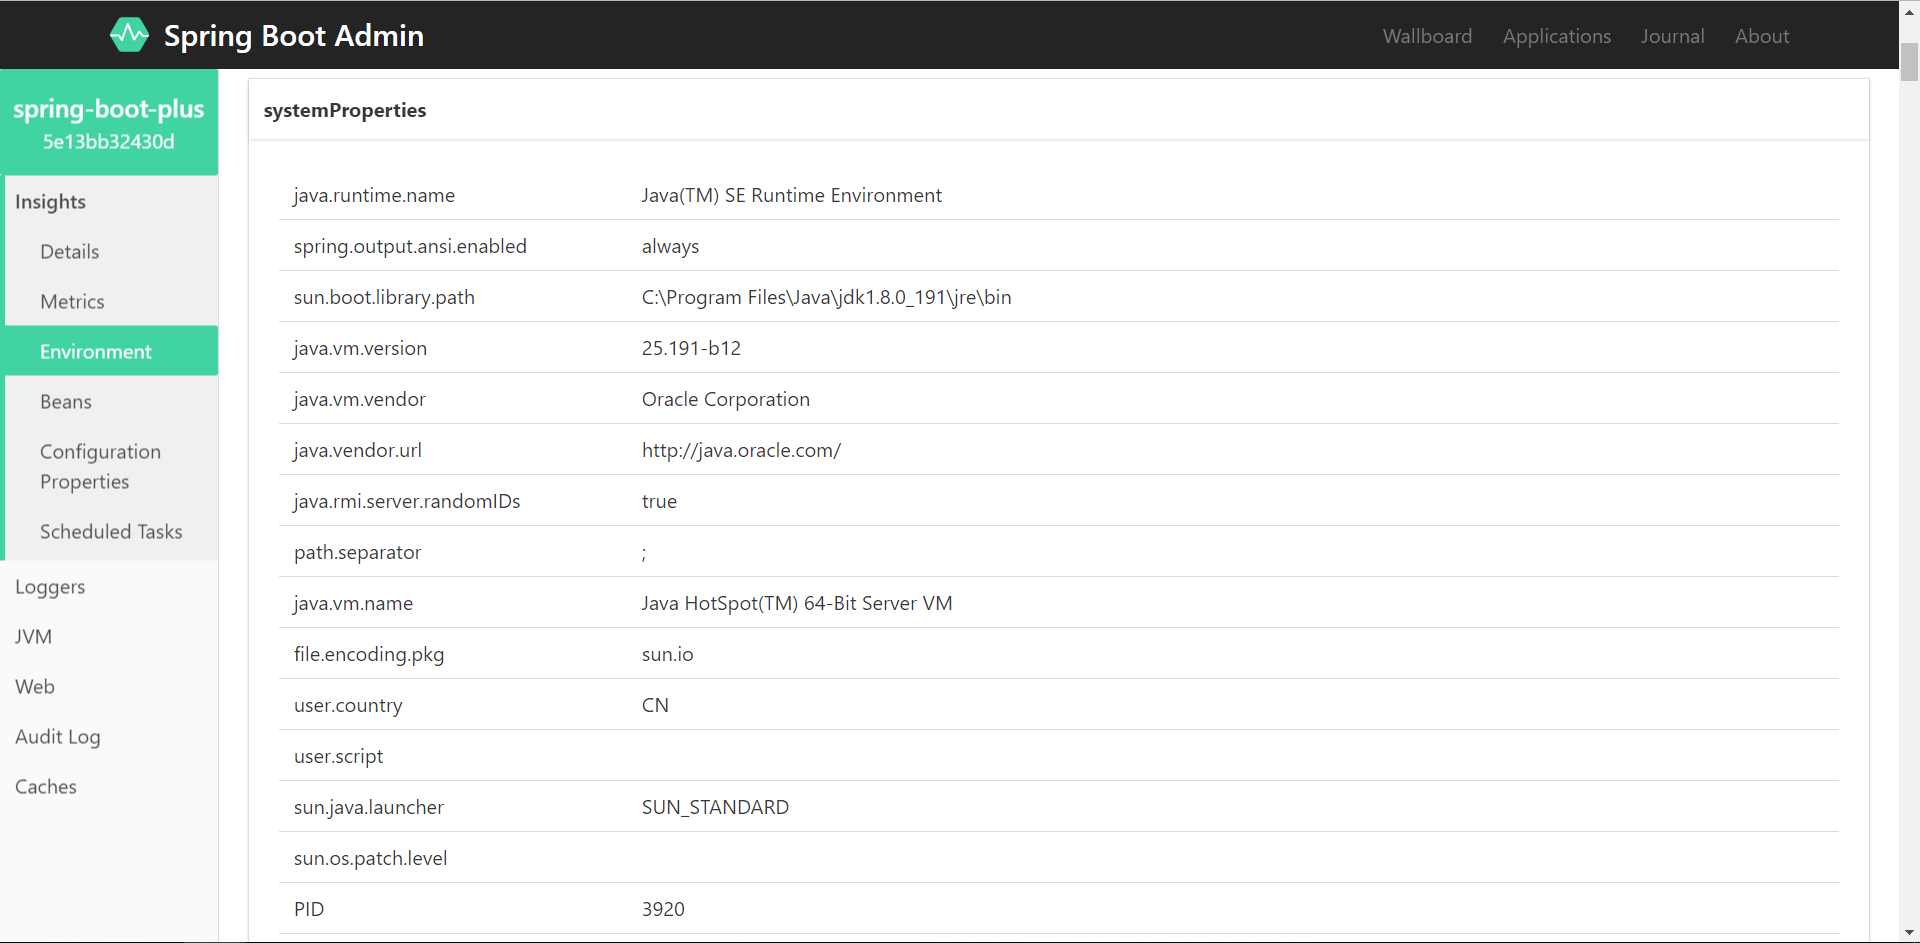Select the 25.191-b12 version value
This screenshot has height=943, width=1920.
click(691, 348)
